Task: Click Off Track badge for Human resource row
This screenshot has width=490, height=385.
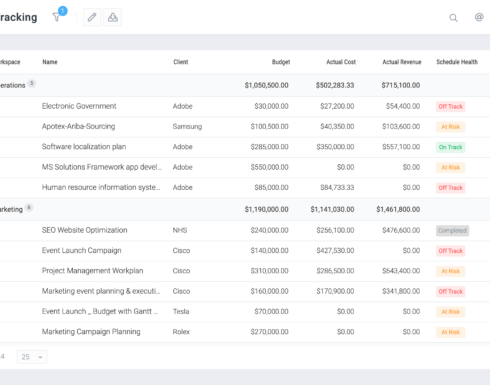Action: 450,188
